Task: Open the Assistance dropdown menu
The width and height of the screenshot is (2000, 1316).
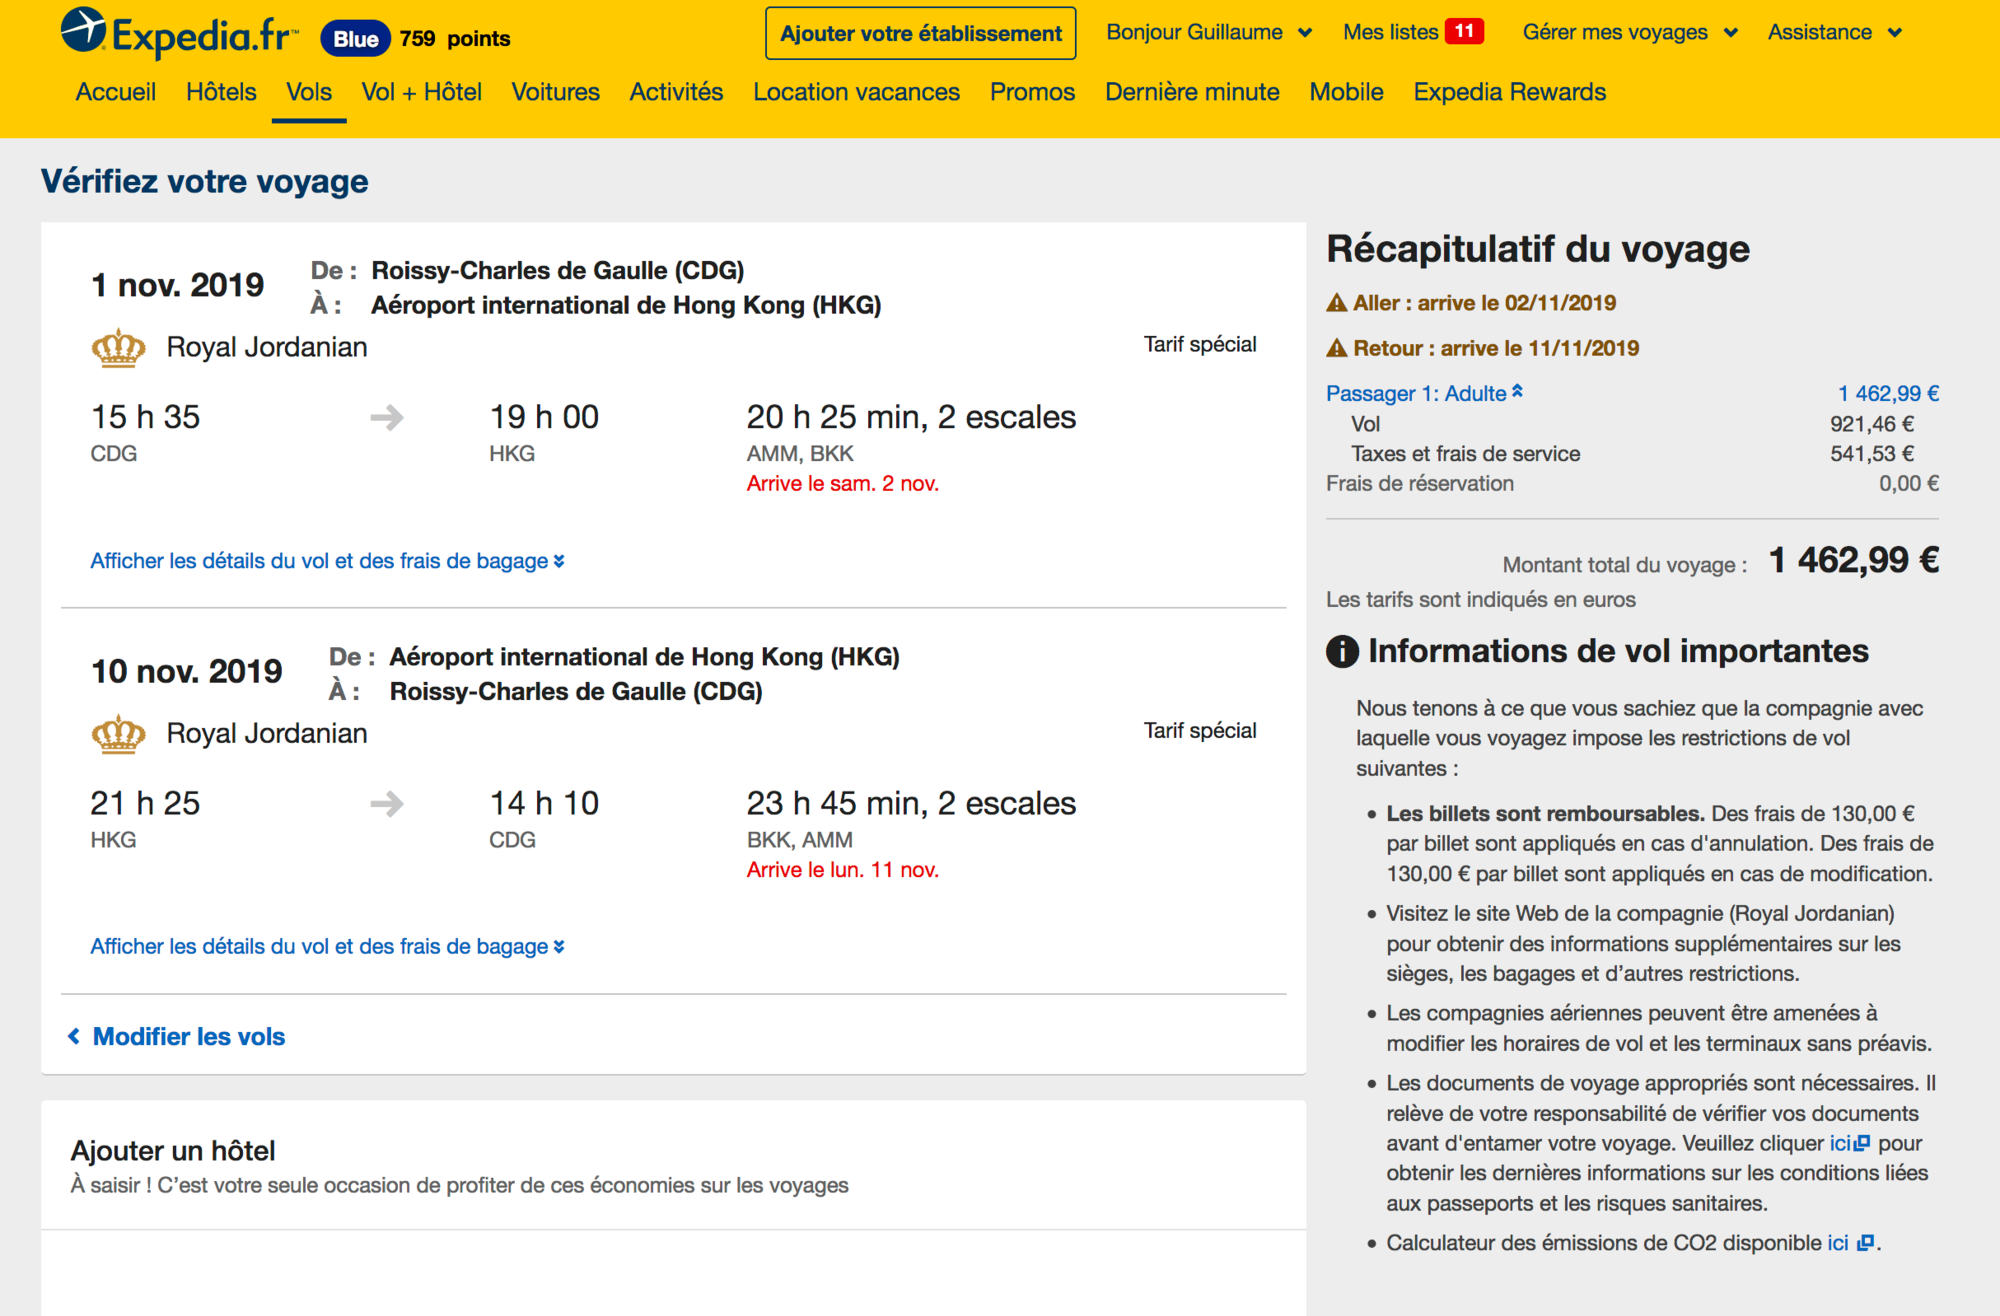Action: (x=1834, y=32)
